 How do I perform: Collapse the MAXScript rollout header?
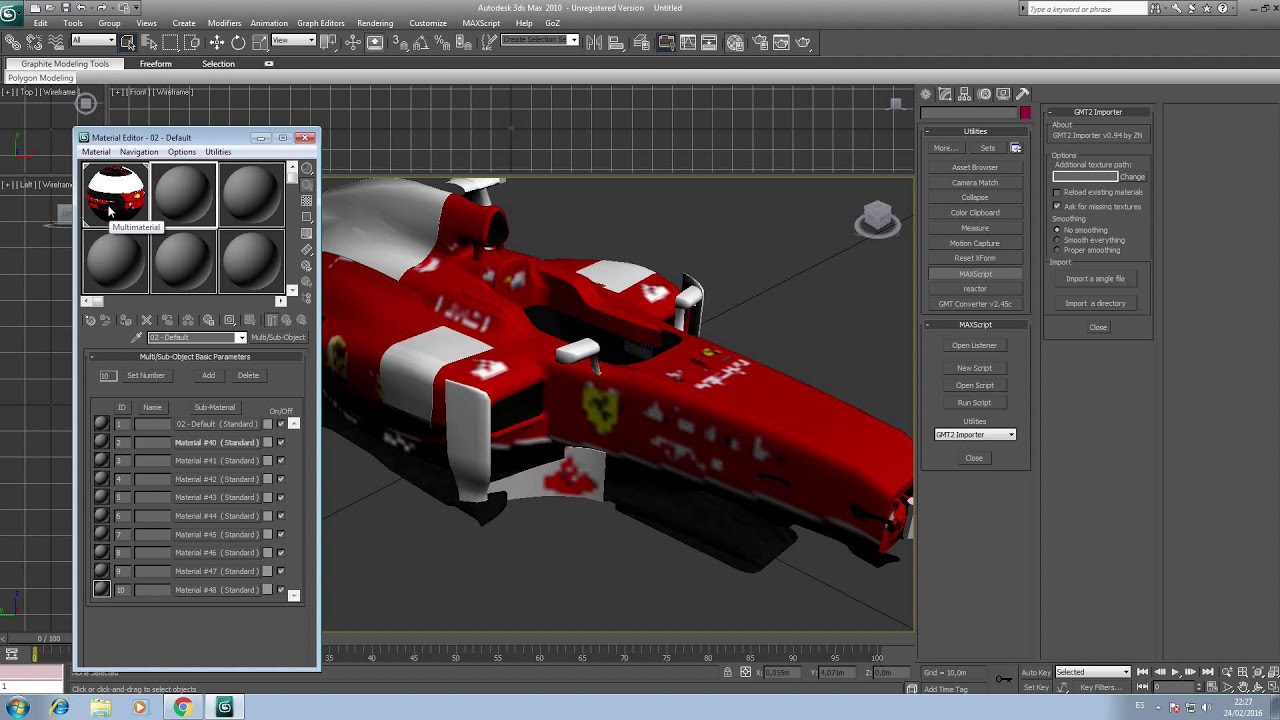[x=975, y=324]
